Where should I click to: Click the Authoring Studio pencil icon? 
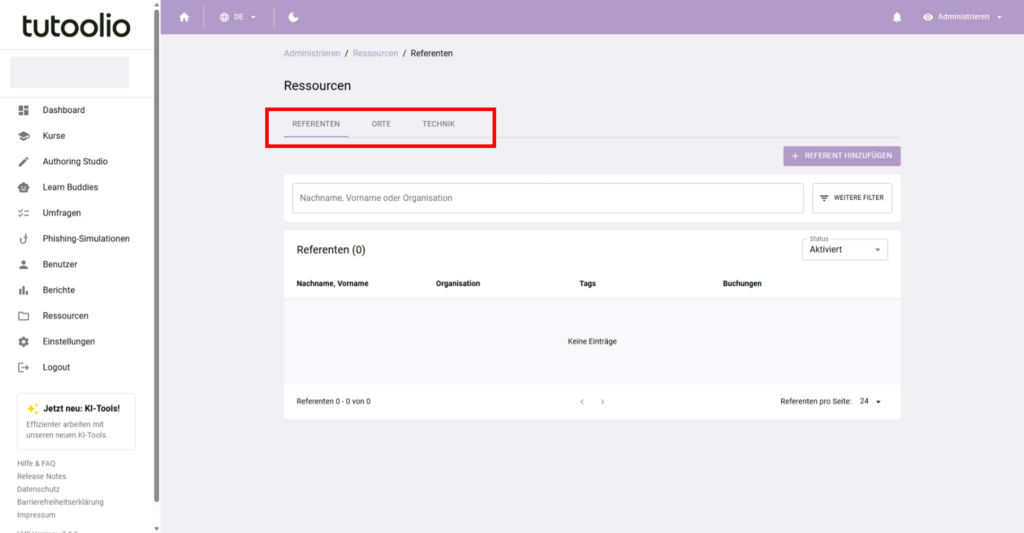point(24,161)
